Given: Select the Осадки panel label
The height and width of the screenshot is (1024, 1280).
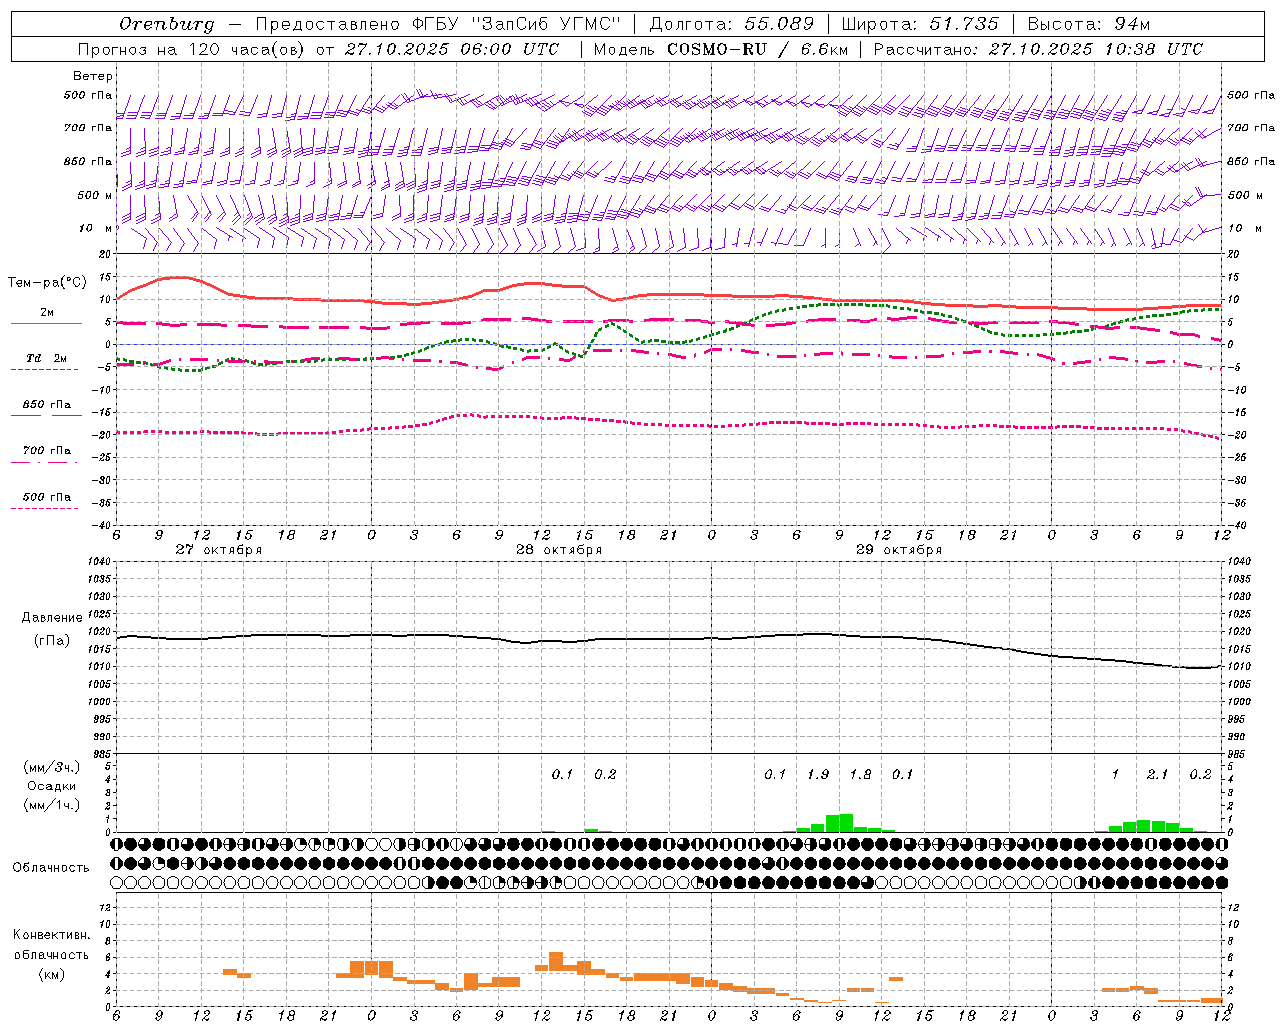Looking at the screenshot, I should pyautogui.click(x=52, y=786).
